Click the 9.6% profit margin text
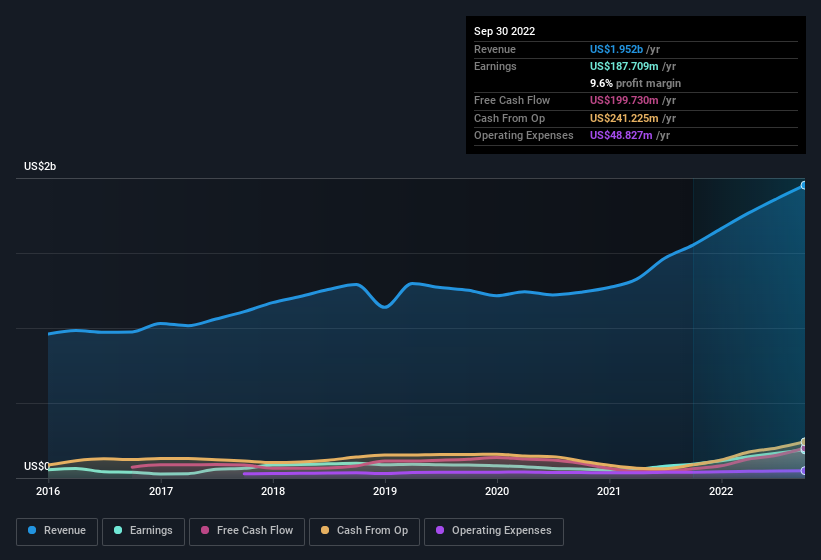 pos(635,83)
